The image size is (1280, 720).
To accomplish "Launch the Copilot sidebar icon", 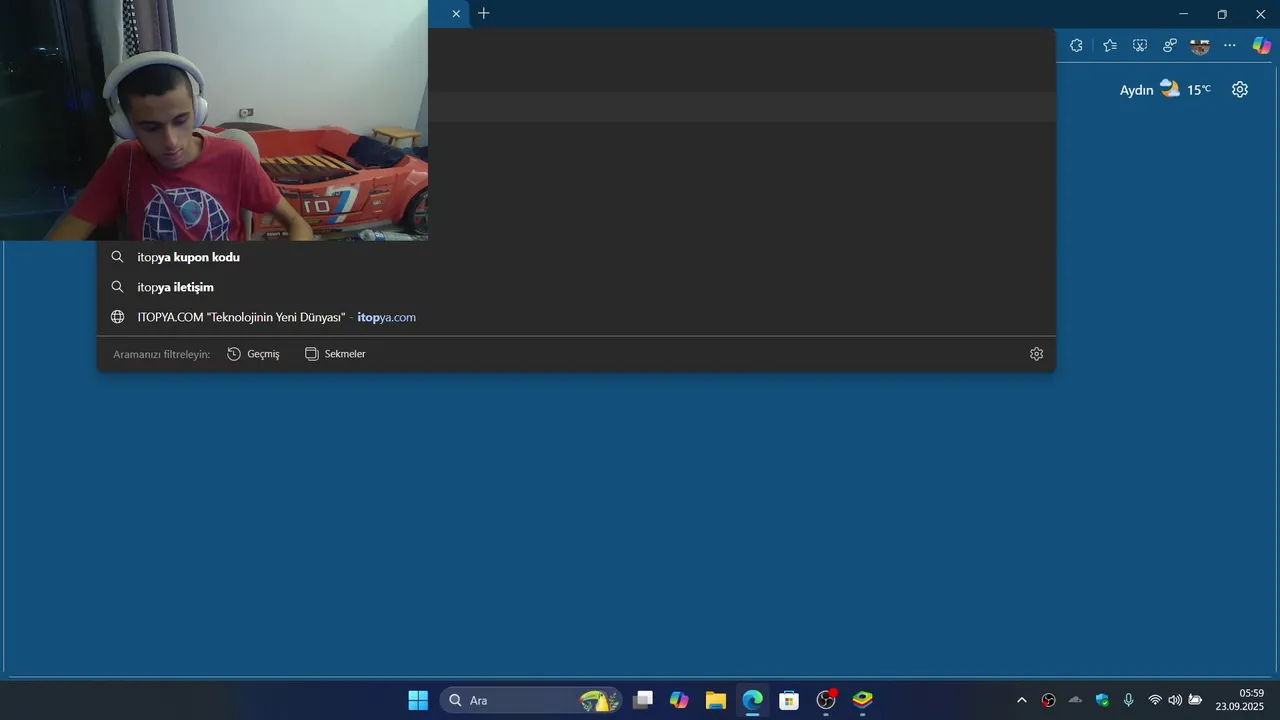I will tap(1262, 45).
